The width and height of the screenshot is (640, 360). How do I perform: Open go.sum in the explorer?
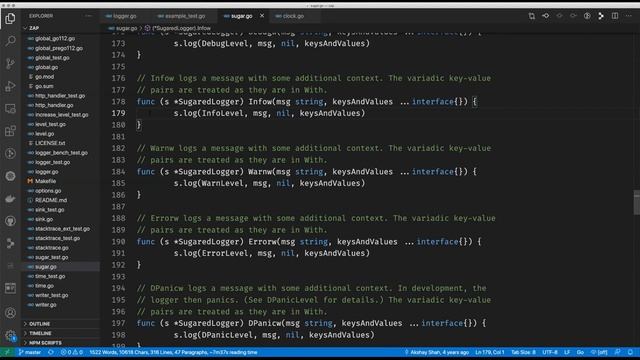[60, 86]
